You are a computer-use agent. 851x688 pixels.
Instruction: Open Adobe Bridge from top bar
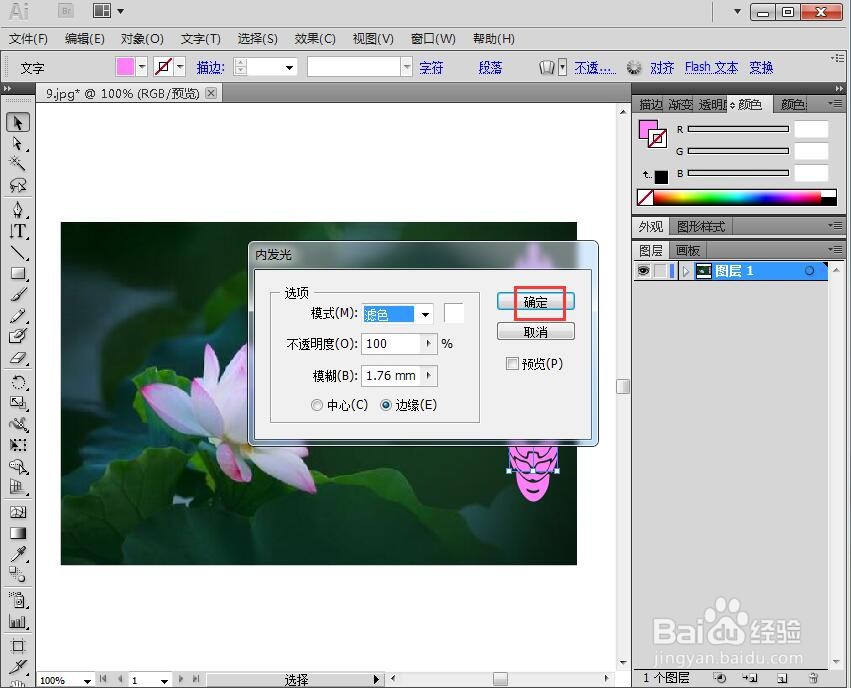coord(66,11)
